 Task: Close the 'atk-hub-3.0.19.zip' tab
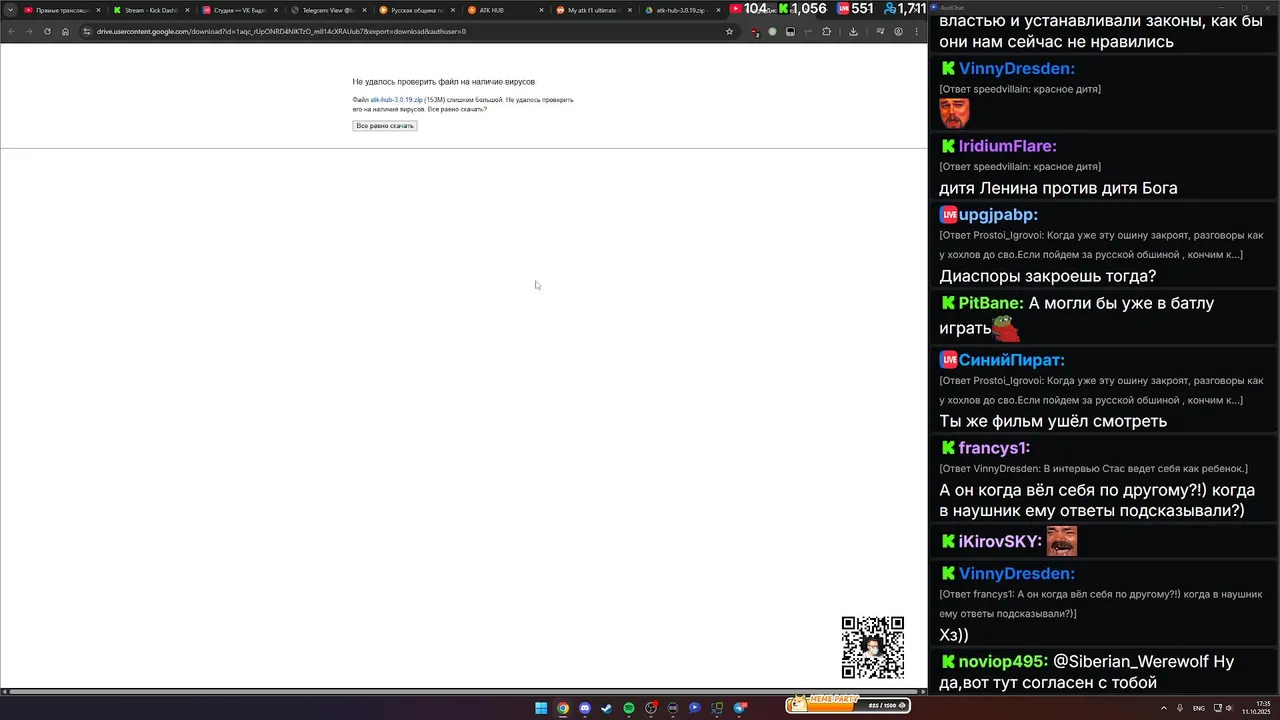click(x=718, y=10)
